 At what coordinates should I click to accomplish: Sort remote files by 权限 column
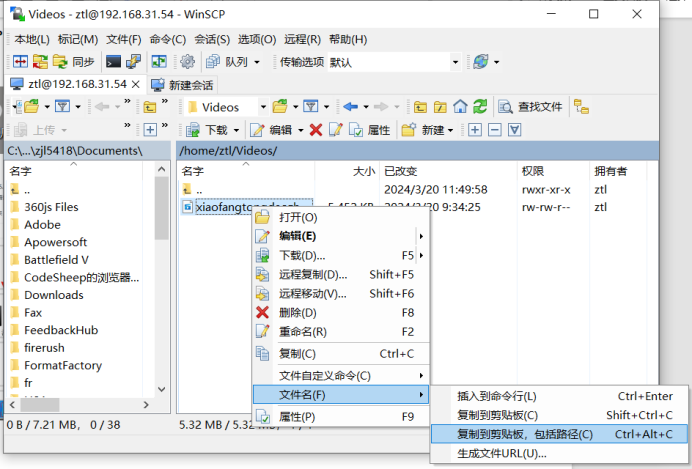coord(553,171)
